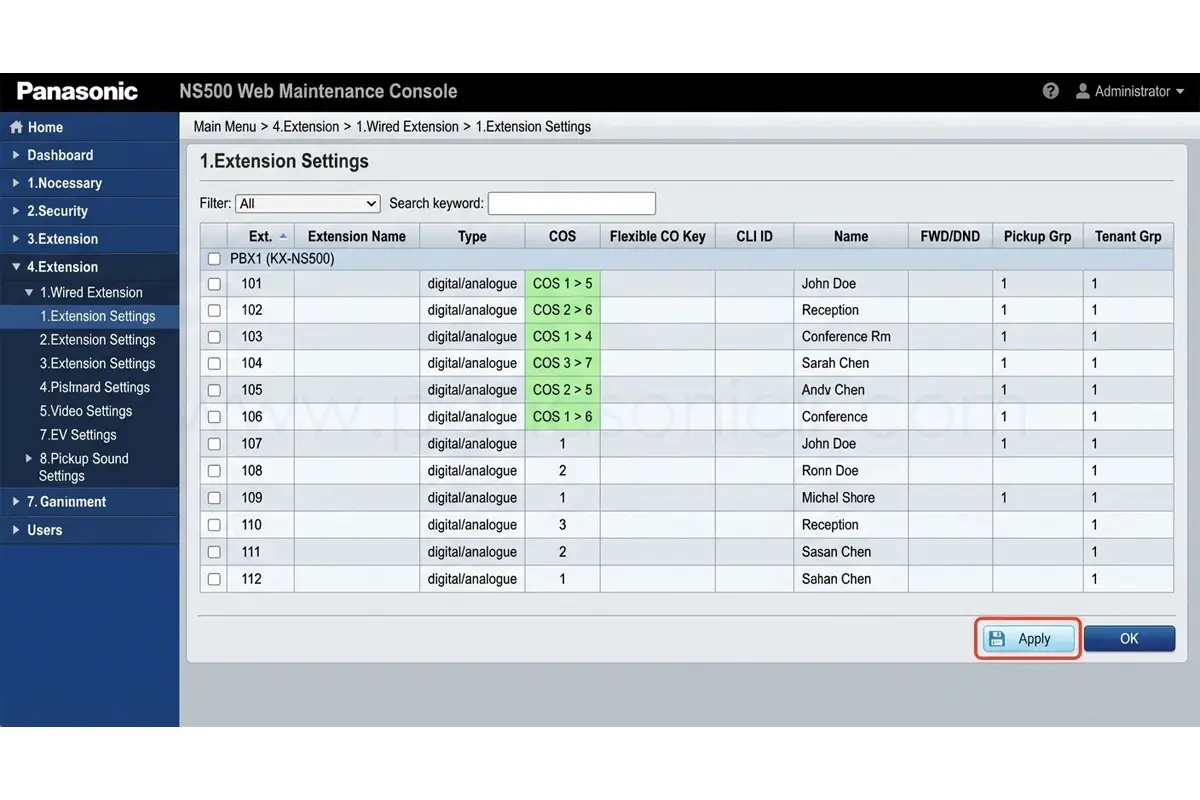The image size is (1200, 800).
Task: Click 1.Wired Extension in the breadcrumb
Action: (407, 127)
